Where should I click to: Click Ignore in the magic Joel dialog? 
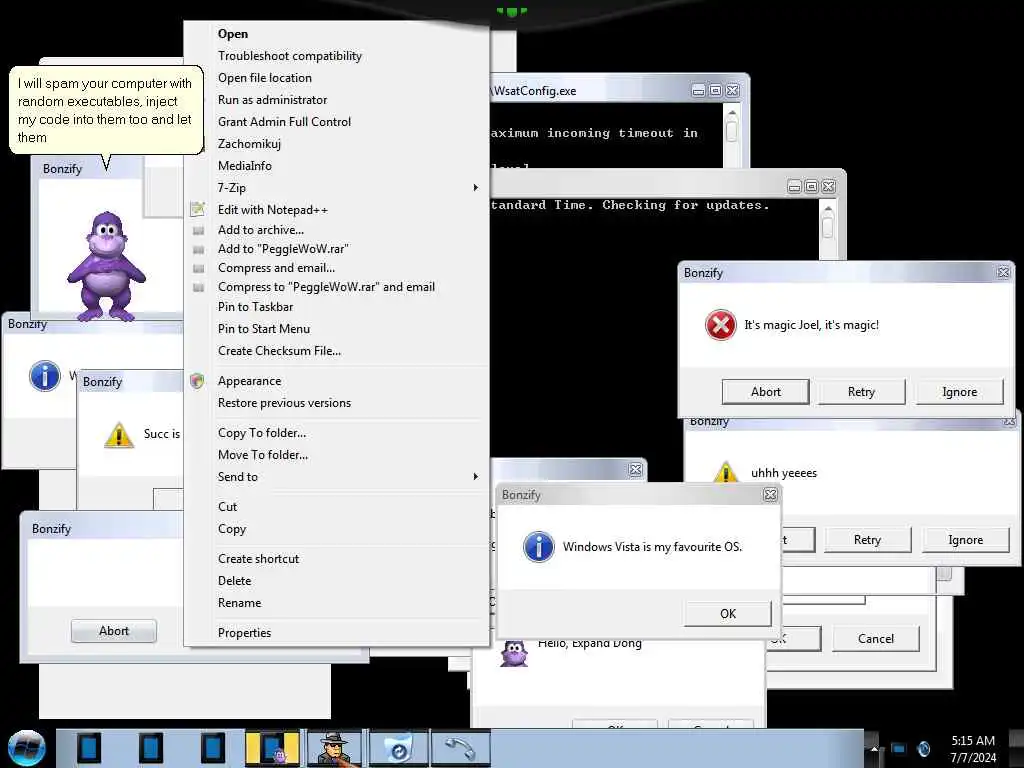coord(959,392)
